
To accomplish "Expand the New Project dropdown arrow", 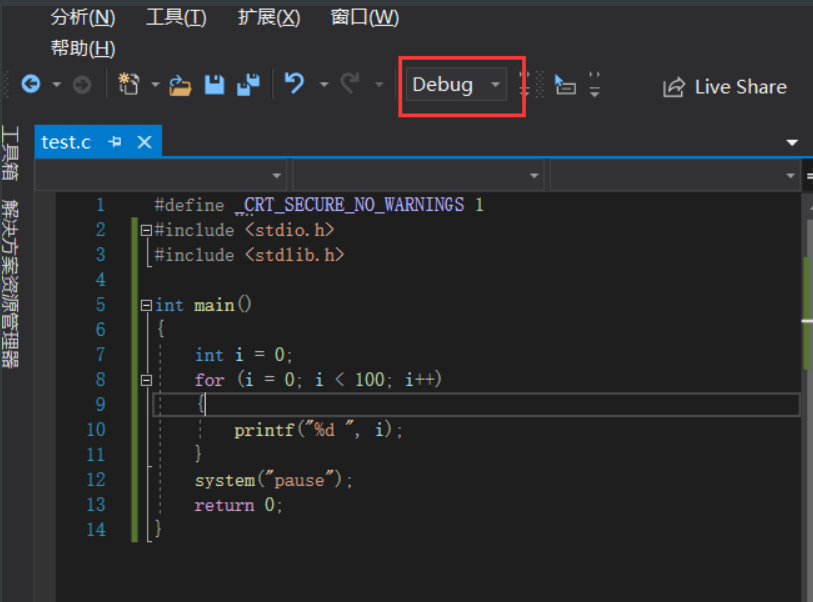I will point(155,85).
